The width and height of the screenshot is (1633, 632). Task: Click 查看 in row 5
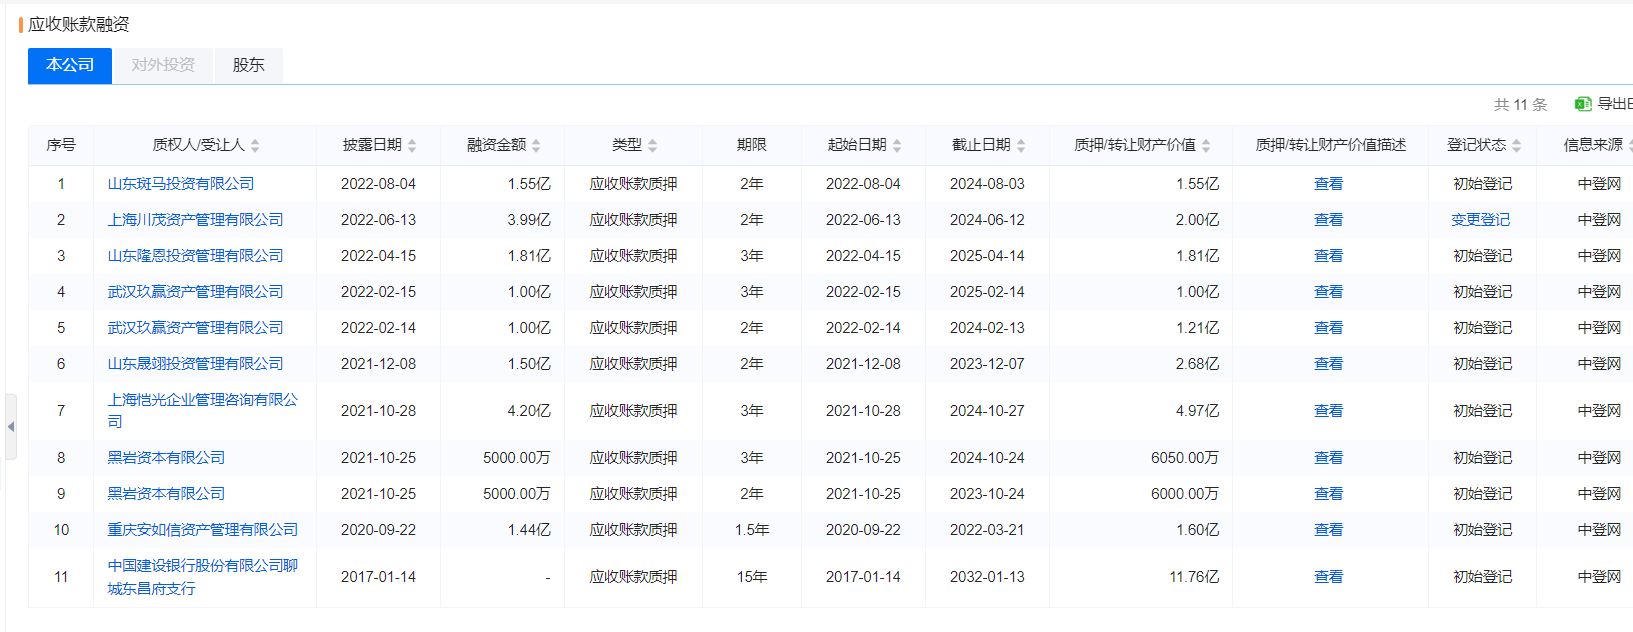click(x=1329, y=328)
